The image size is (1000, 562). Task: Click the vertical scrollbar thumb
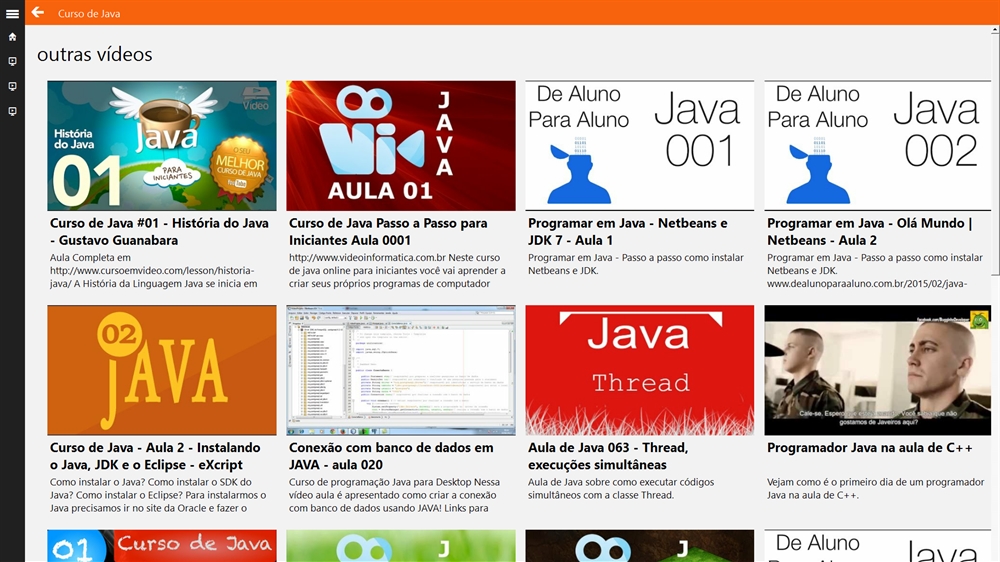click(x=996, y=155)
